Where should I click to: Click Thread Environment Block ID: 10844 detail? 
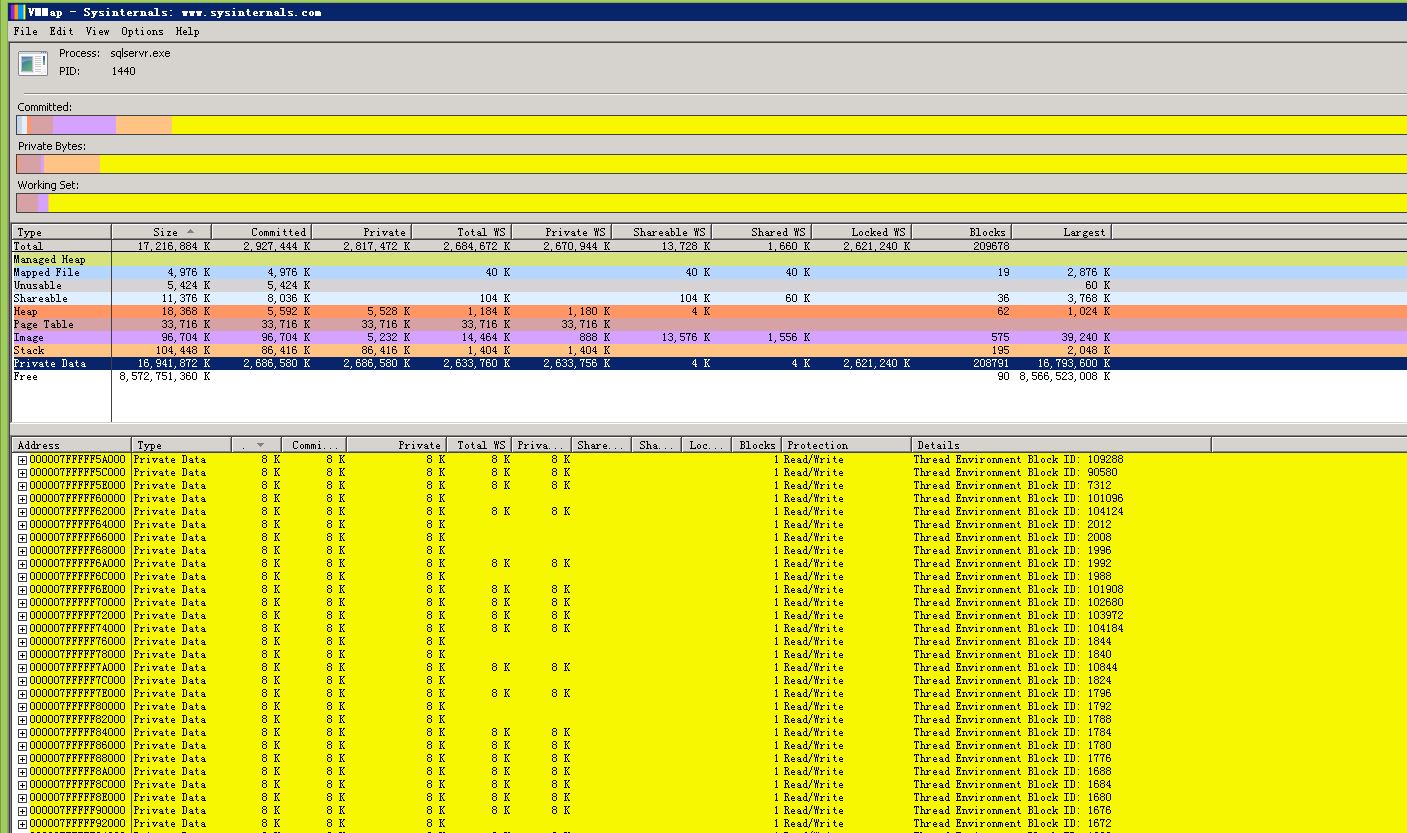pos(1015,668)
